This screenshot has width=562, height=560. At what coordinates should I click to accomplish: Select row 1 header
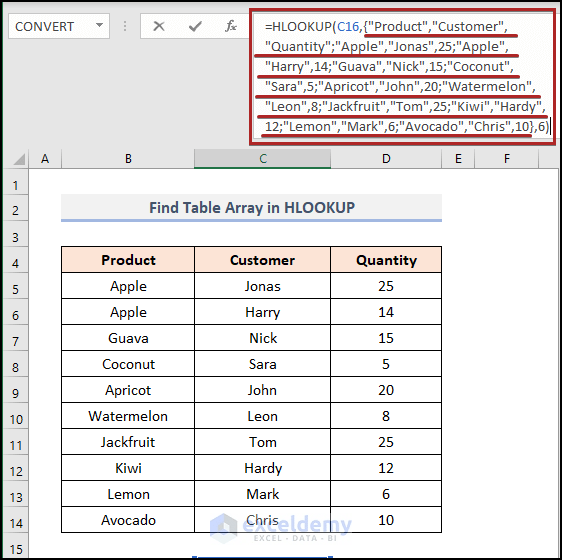[x=16, y=182]
